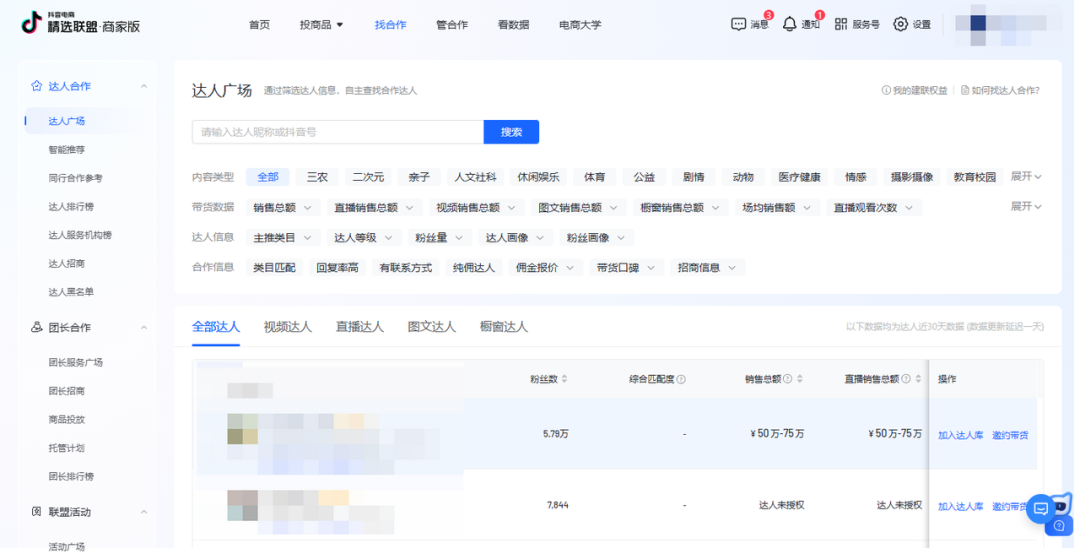Viewport: 1080px width, 554px height.
Task: Collapse the 联盟活动 sidebar section
Action: 144,512
